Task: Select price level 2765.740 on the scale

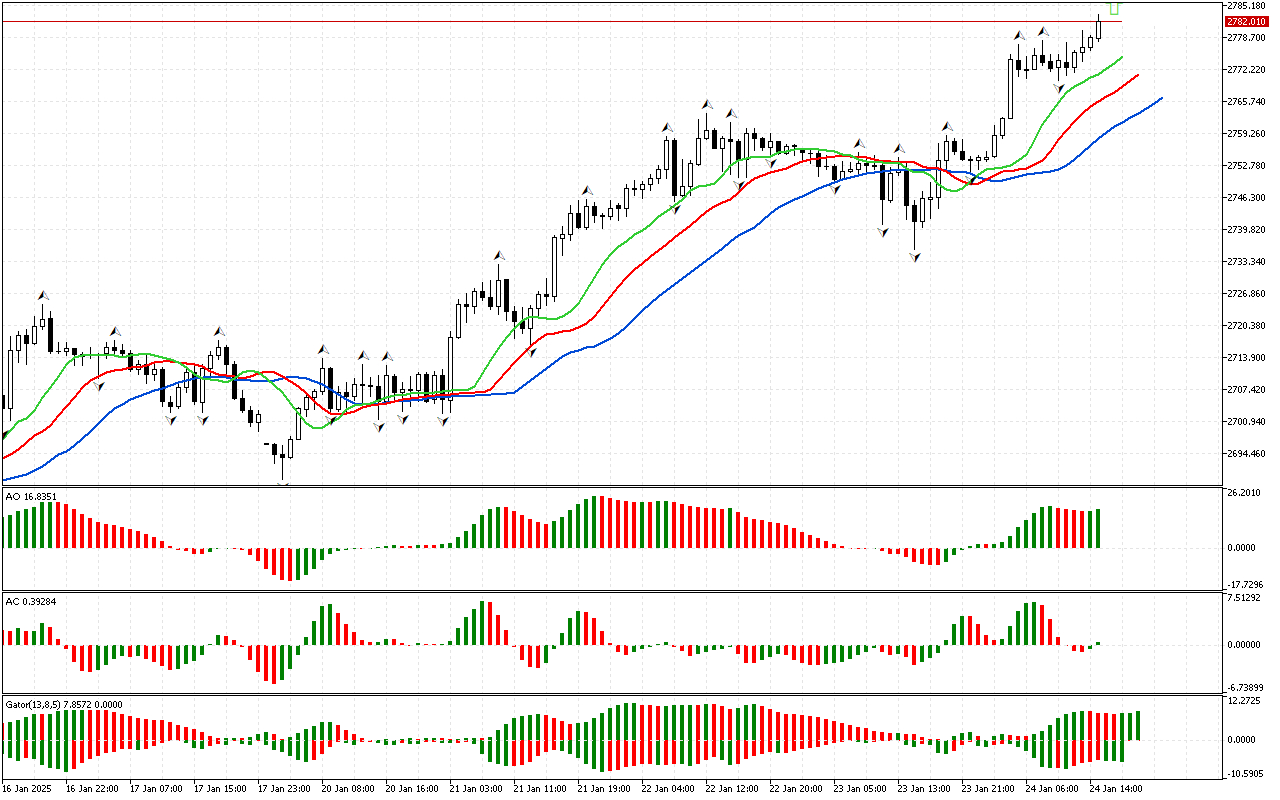Action: coord(1246,102)
